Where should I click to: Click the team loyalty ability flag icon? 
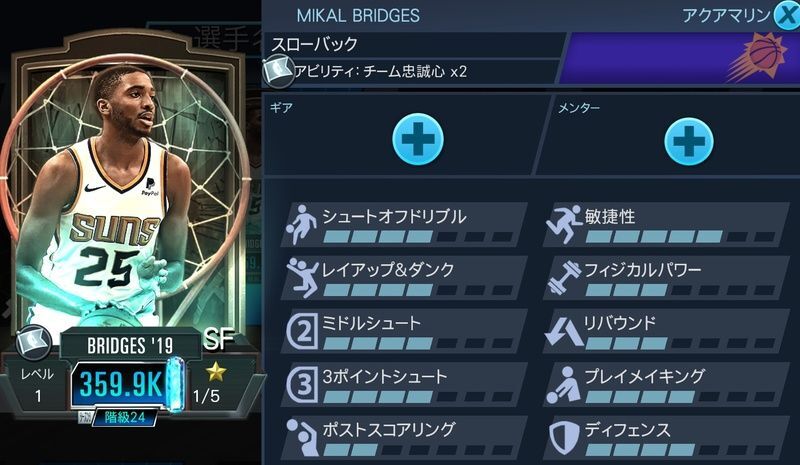point(278,71)
